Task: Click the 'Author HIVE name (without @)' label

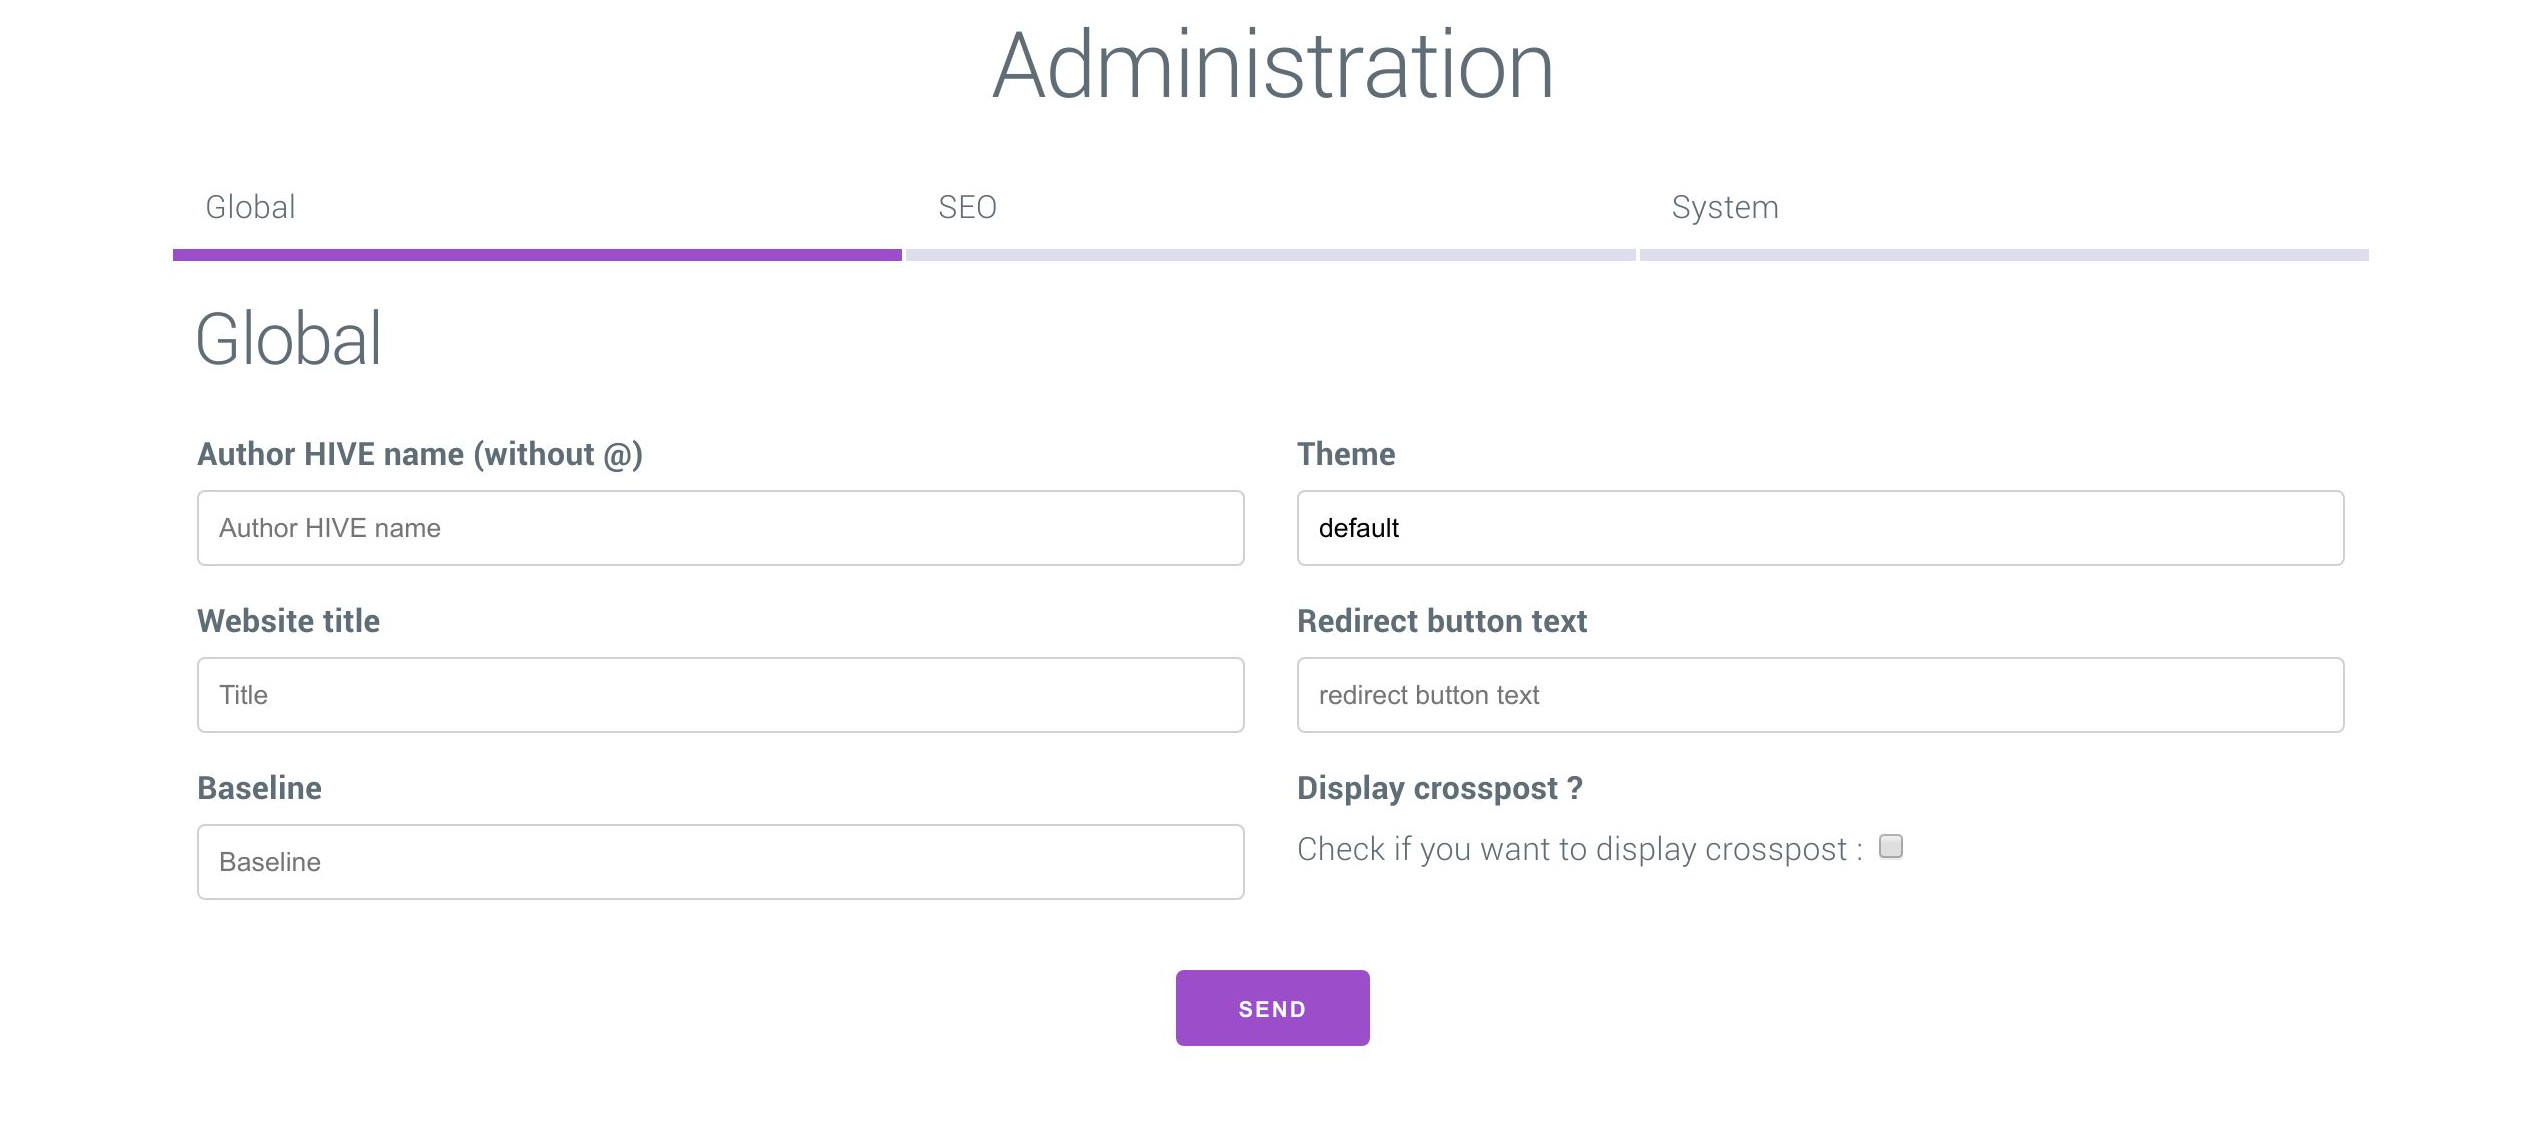Action: click(420, 455)
